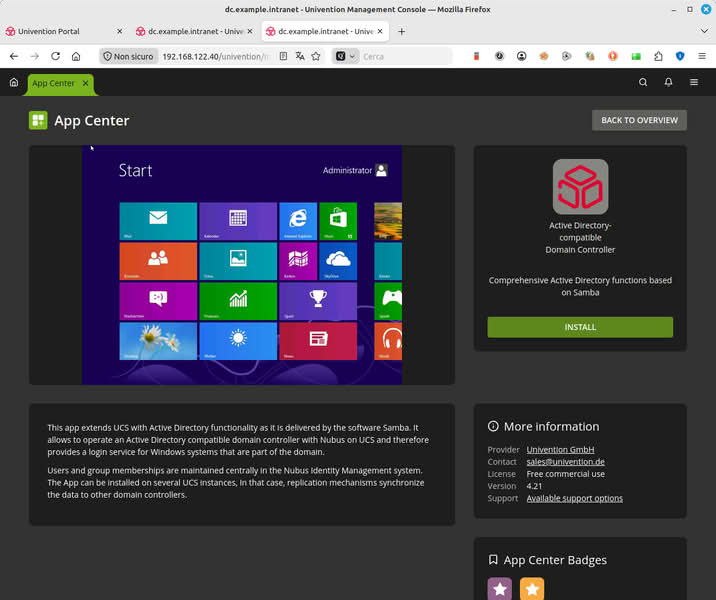This screenshot has width=716, height=600.
Task: Click the green App Center module icon
Action: coord(38,121)
